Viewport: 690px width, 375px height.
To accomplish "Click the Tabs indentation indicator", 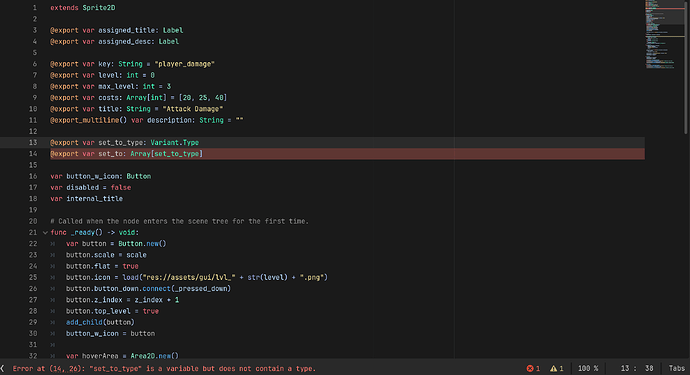I will [x=677, y=368].
